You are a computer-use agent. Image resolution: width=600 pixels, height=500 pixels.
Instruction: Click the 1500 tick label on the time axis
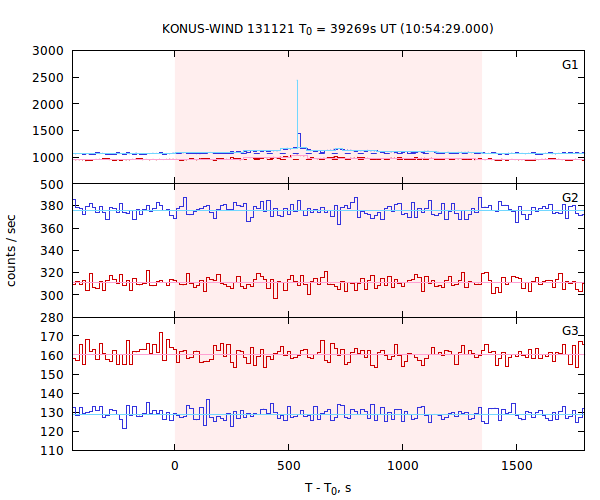[x=517, y=466]
